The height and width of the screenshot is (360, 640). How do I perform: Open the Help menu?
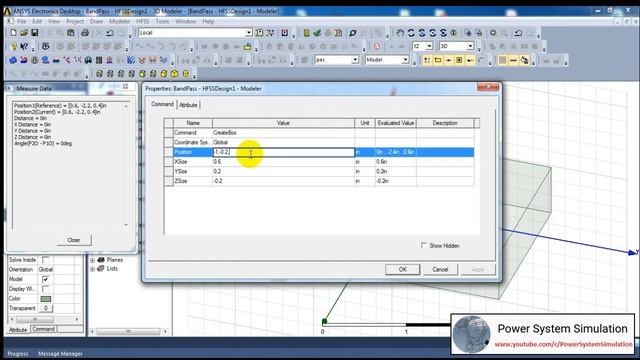click(x=208, y=21)
